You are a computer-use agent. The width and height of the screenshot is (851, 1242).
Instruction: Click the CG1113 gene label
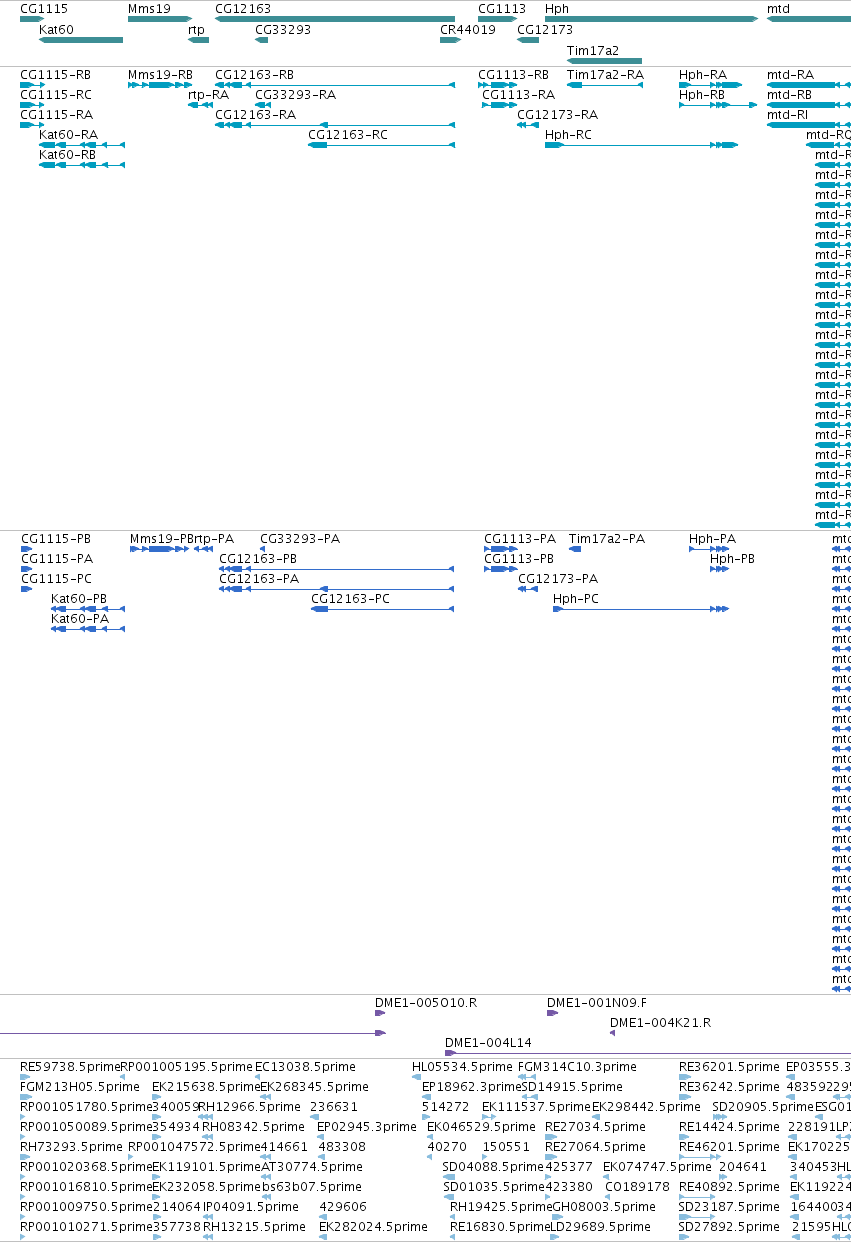point(502,8)
